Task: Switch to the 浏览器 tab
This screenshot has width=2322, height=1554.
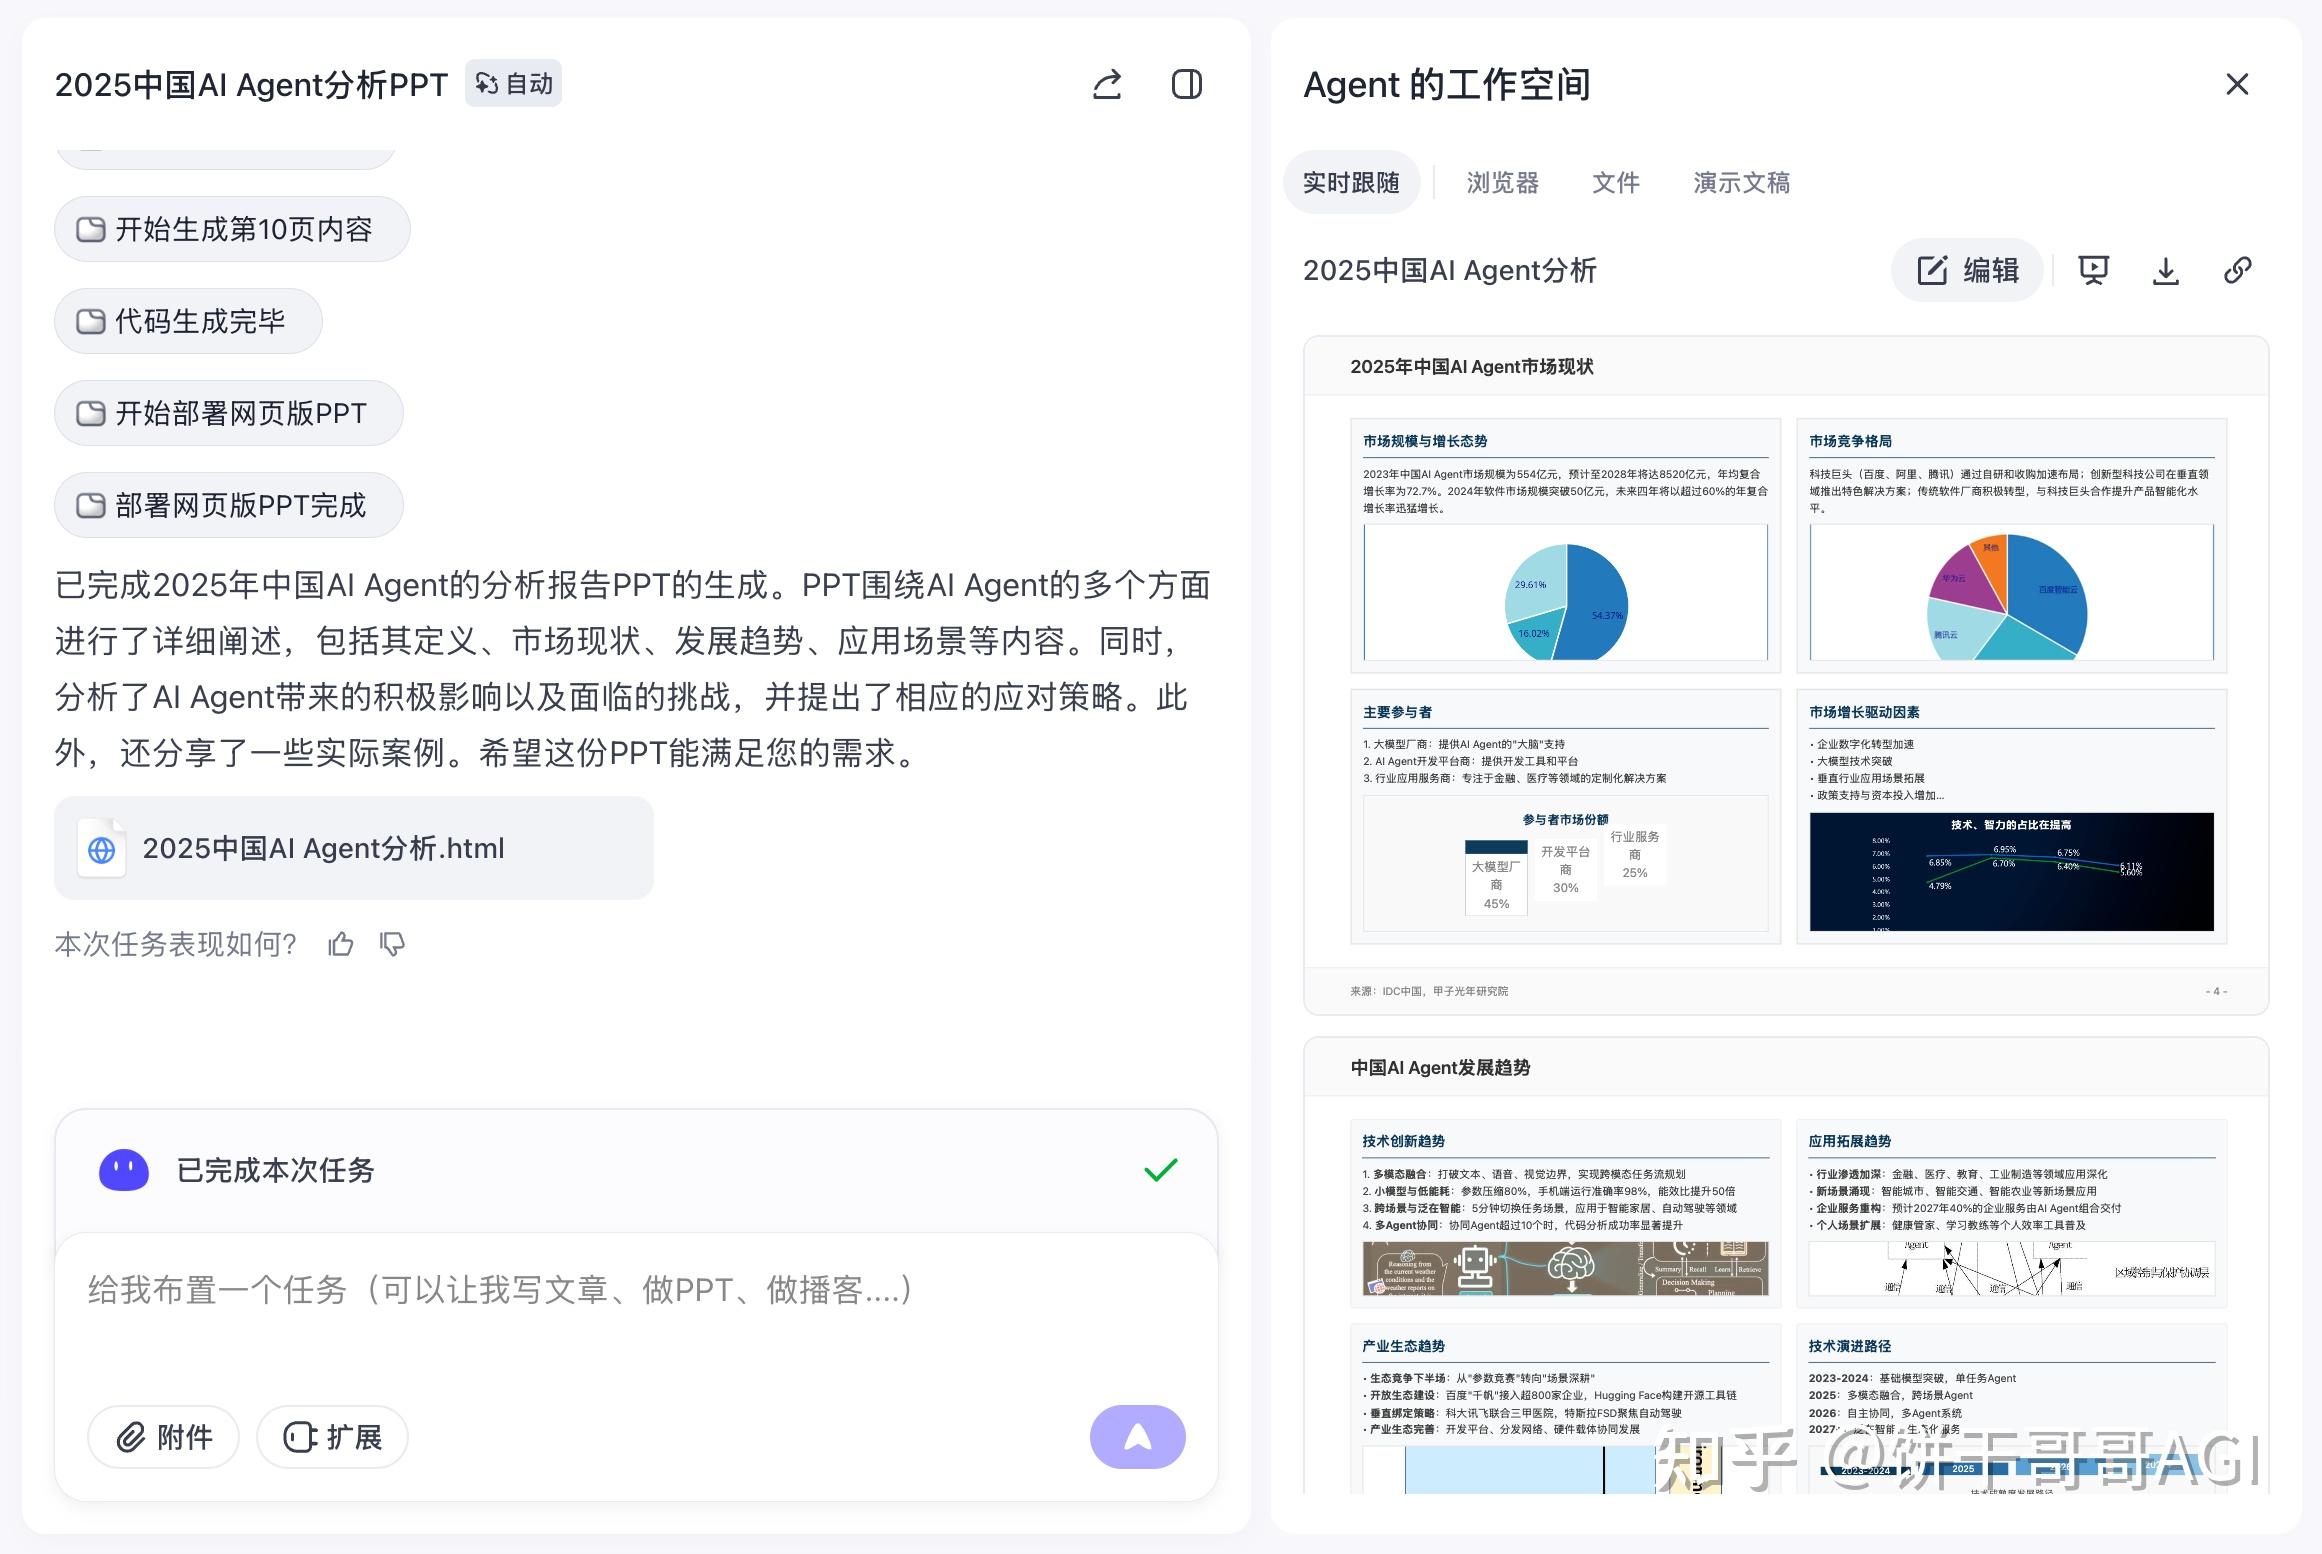Action: pos(1502,182)
